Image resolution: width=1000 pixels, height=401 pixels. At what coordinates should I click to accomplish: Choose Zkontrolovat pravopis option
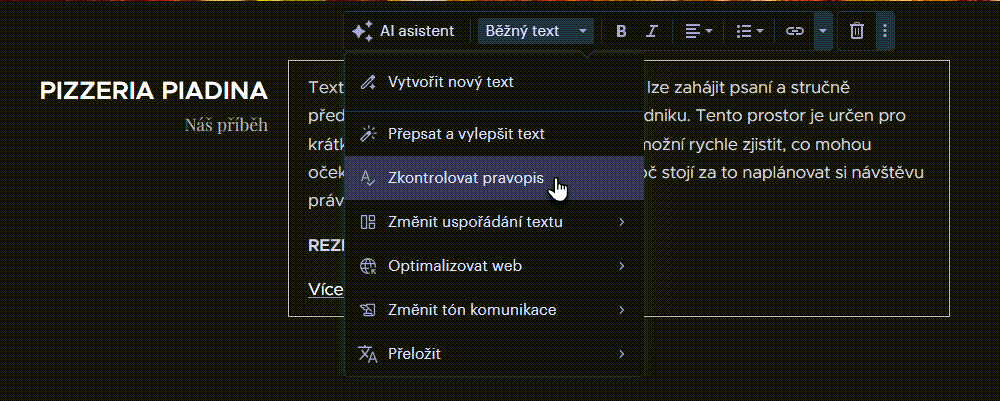tap(466, 178)
